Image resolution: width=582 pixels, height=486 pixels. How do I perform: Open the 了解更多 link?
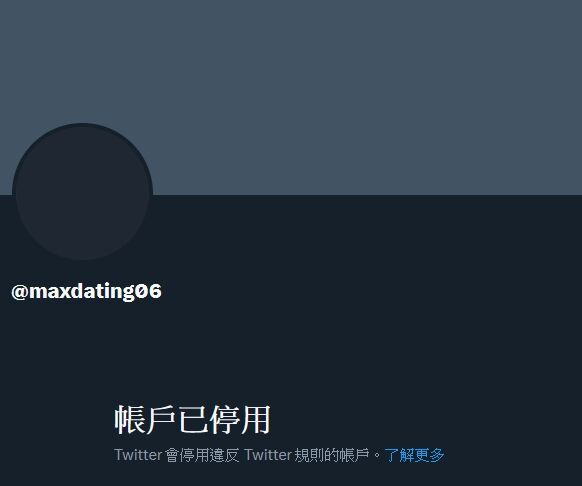tap(414, 455)
